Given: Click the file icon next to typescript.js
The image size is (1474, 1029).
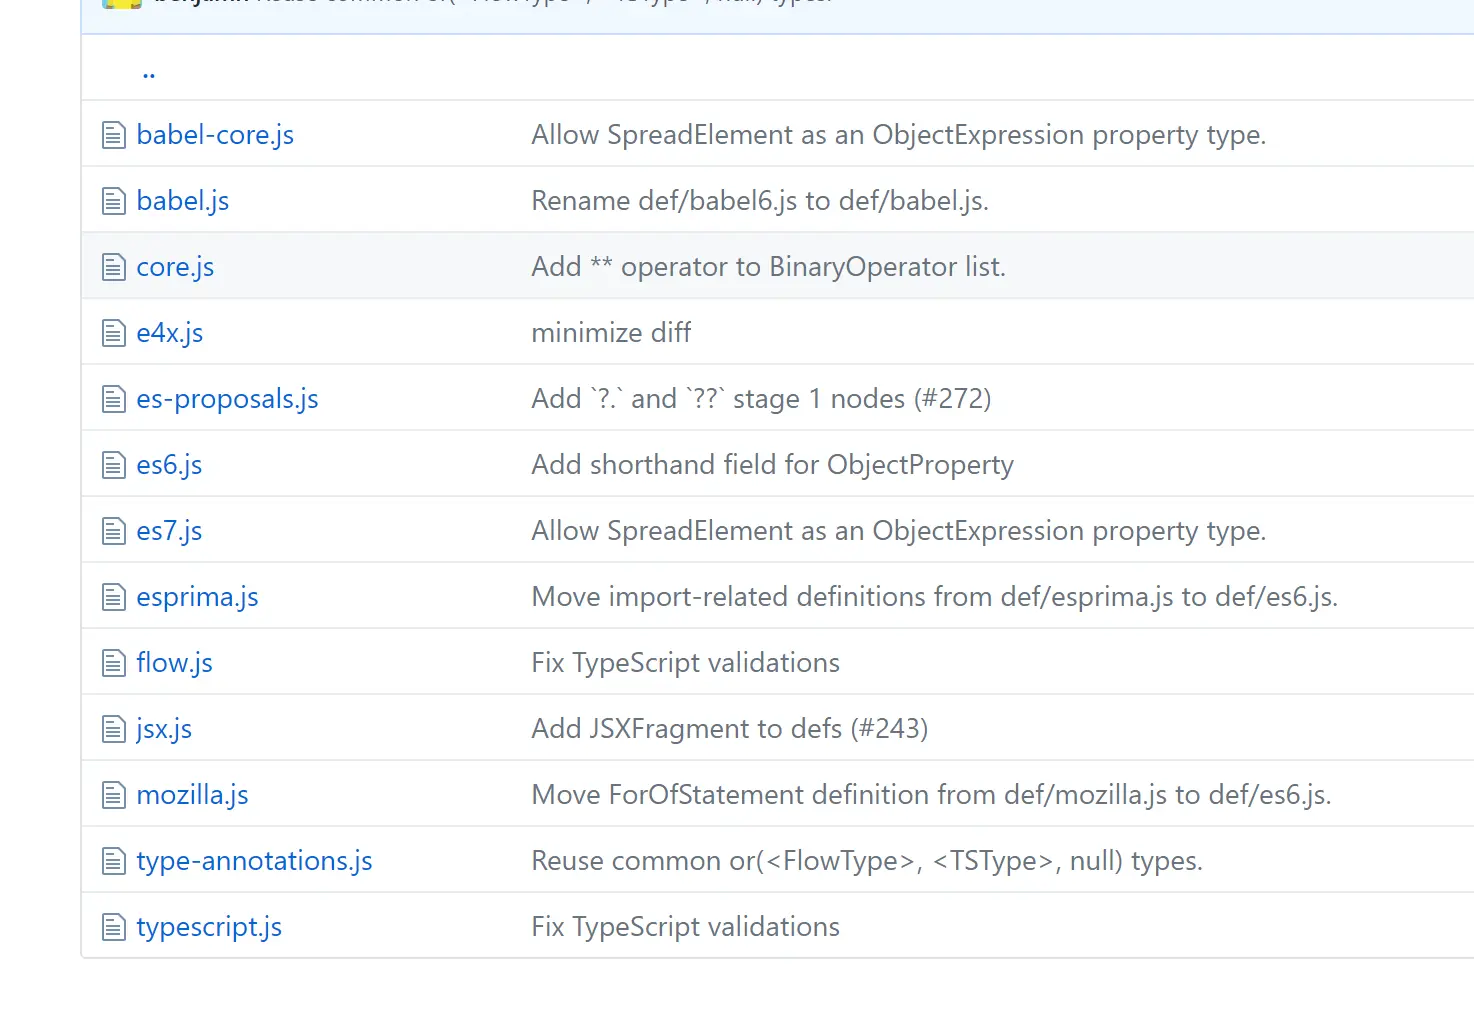Looking at the screenshot, I should (114, 927).
